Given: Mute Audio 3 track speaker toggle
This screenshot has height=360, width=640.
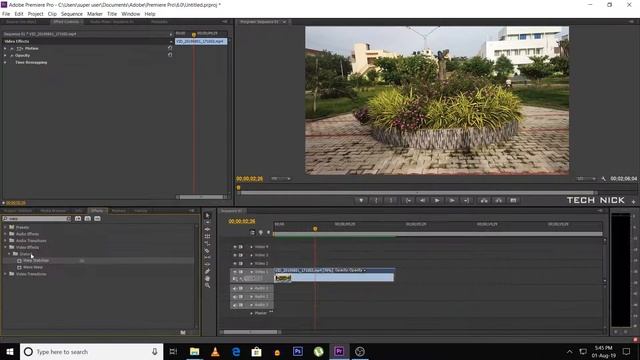Looking at the screenshot, I should coord(235,305).
